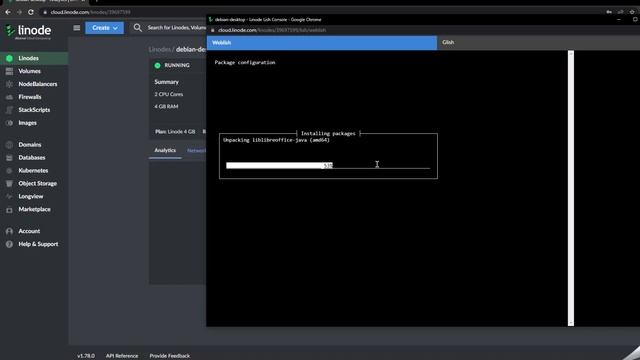Viewport: 640px width, 360px height.
Task: Reload the page in main browser
Action: tap(31, 12)
